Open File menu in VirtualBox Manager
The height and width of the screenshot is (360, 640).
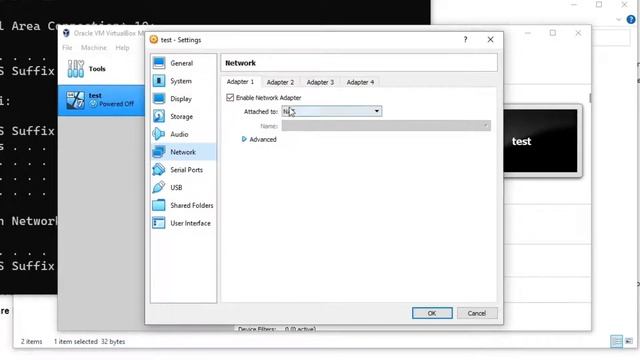(67, 48)
